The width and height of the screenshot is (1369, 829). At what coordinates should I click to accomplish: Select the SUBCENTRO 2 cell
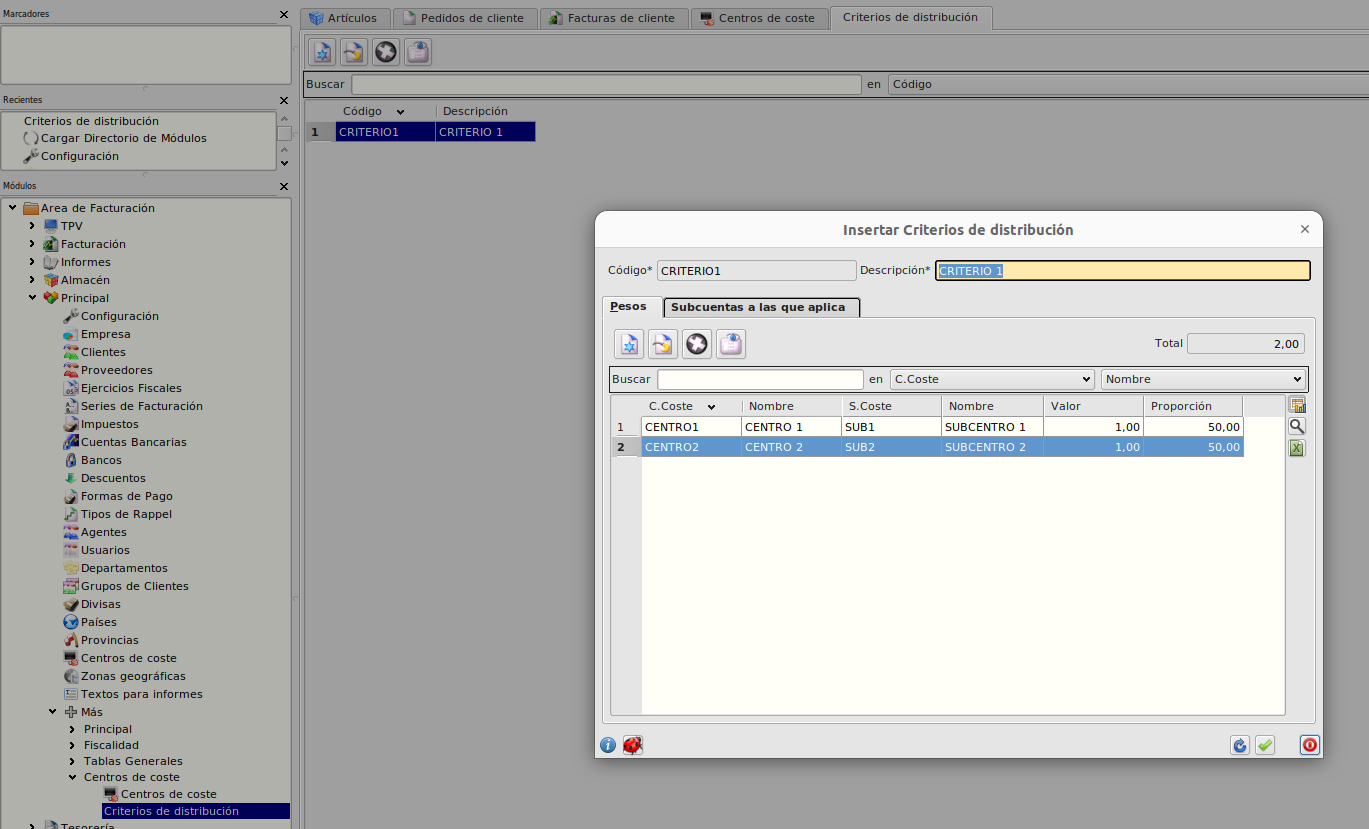click(x=992, y=447)
